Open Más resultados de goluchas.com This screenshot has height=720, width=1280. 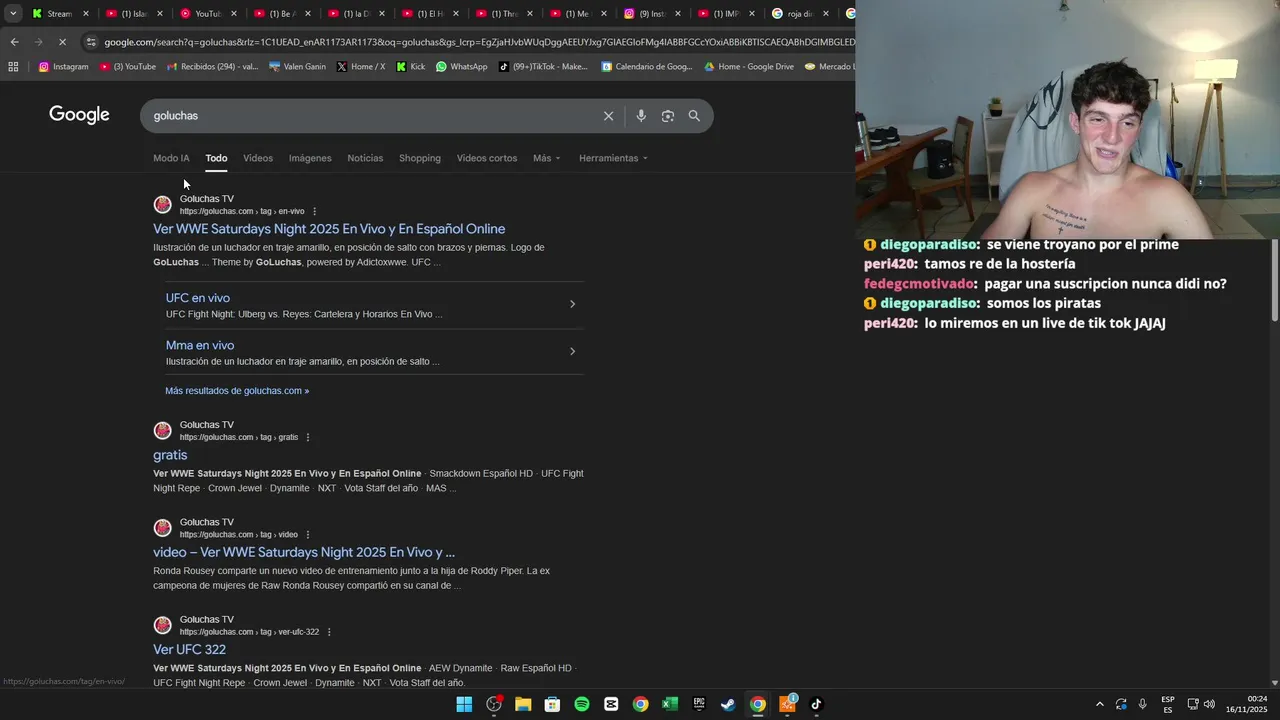click(x=237, y=391)
